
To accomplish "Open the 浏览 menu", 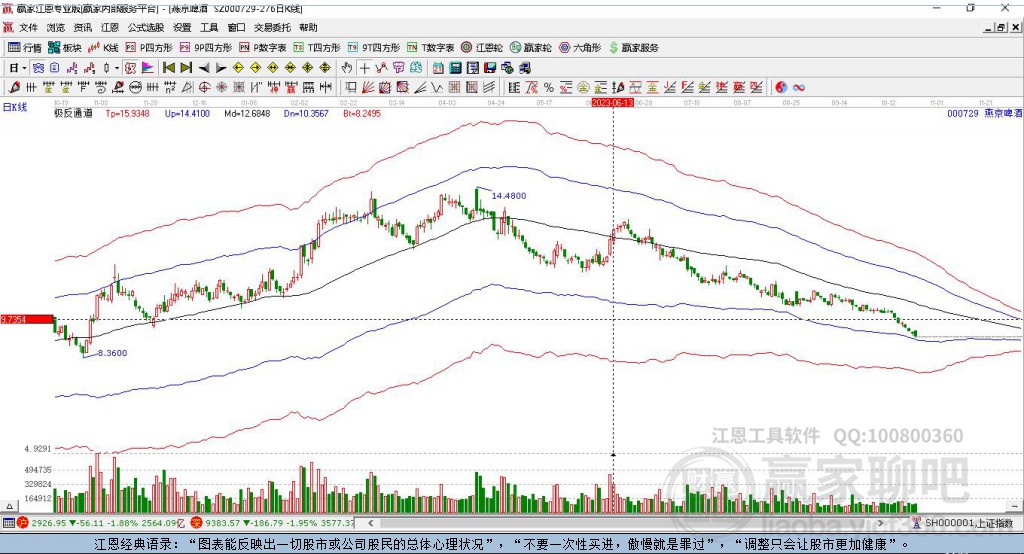I will (x=56, y=27).
